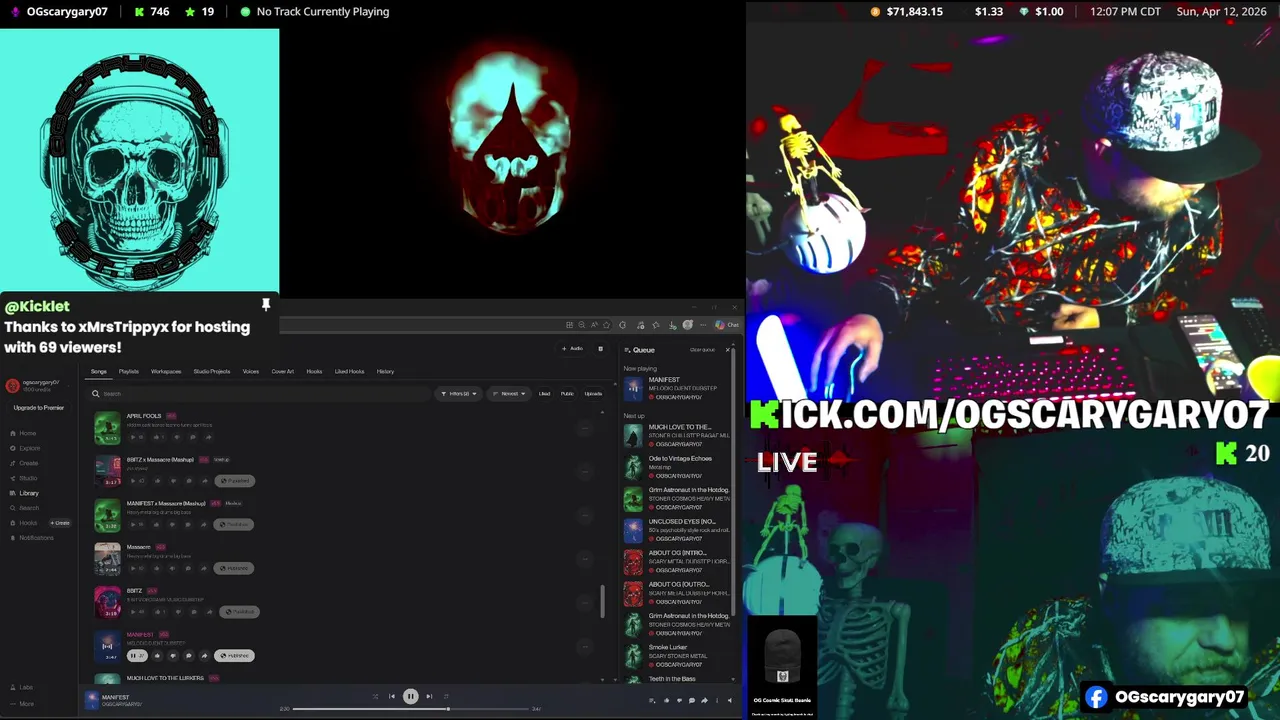Open the Newest sort dropdown
1280x720 pixels.
pyautogui.click(x=509, y=393)
